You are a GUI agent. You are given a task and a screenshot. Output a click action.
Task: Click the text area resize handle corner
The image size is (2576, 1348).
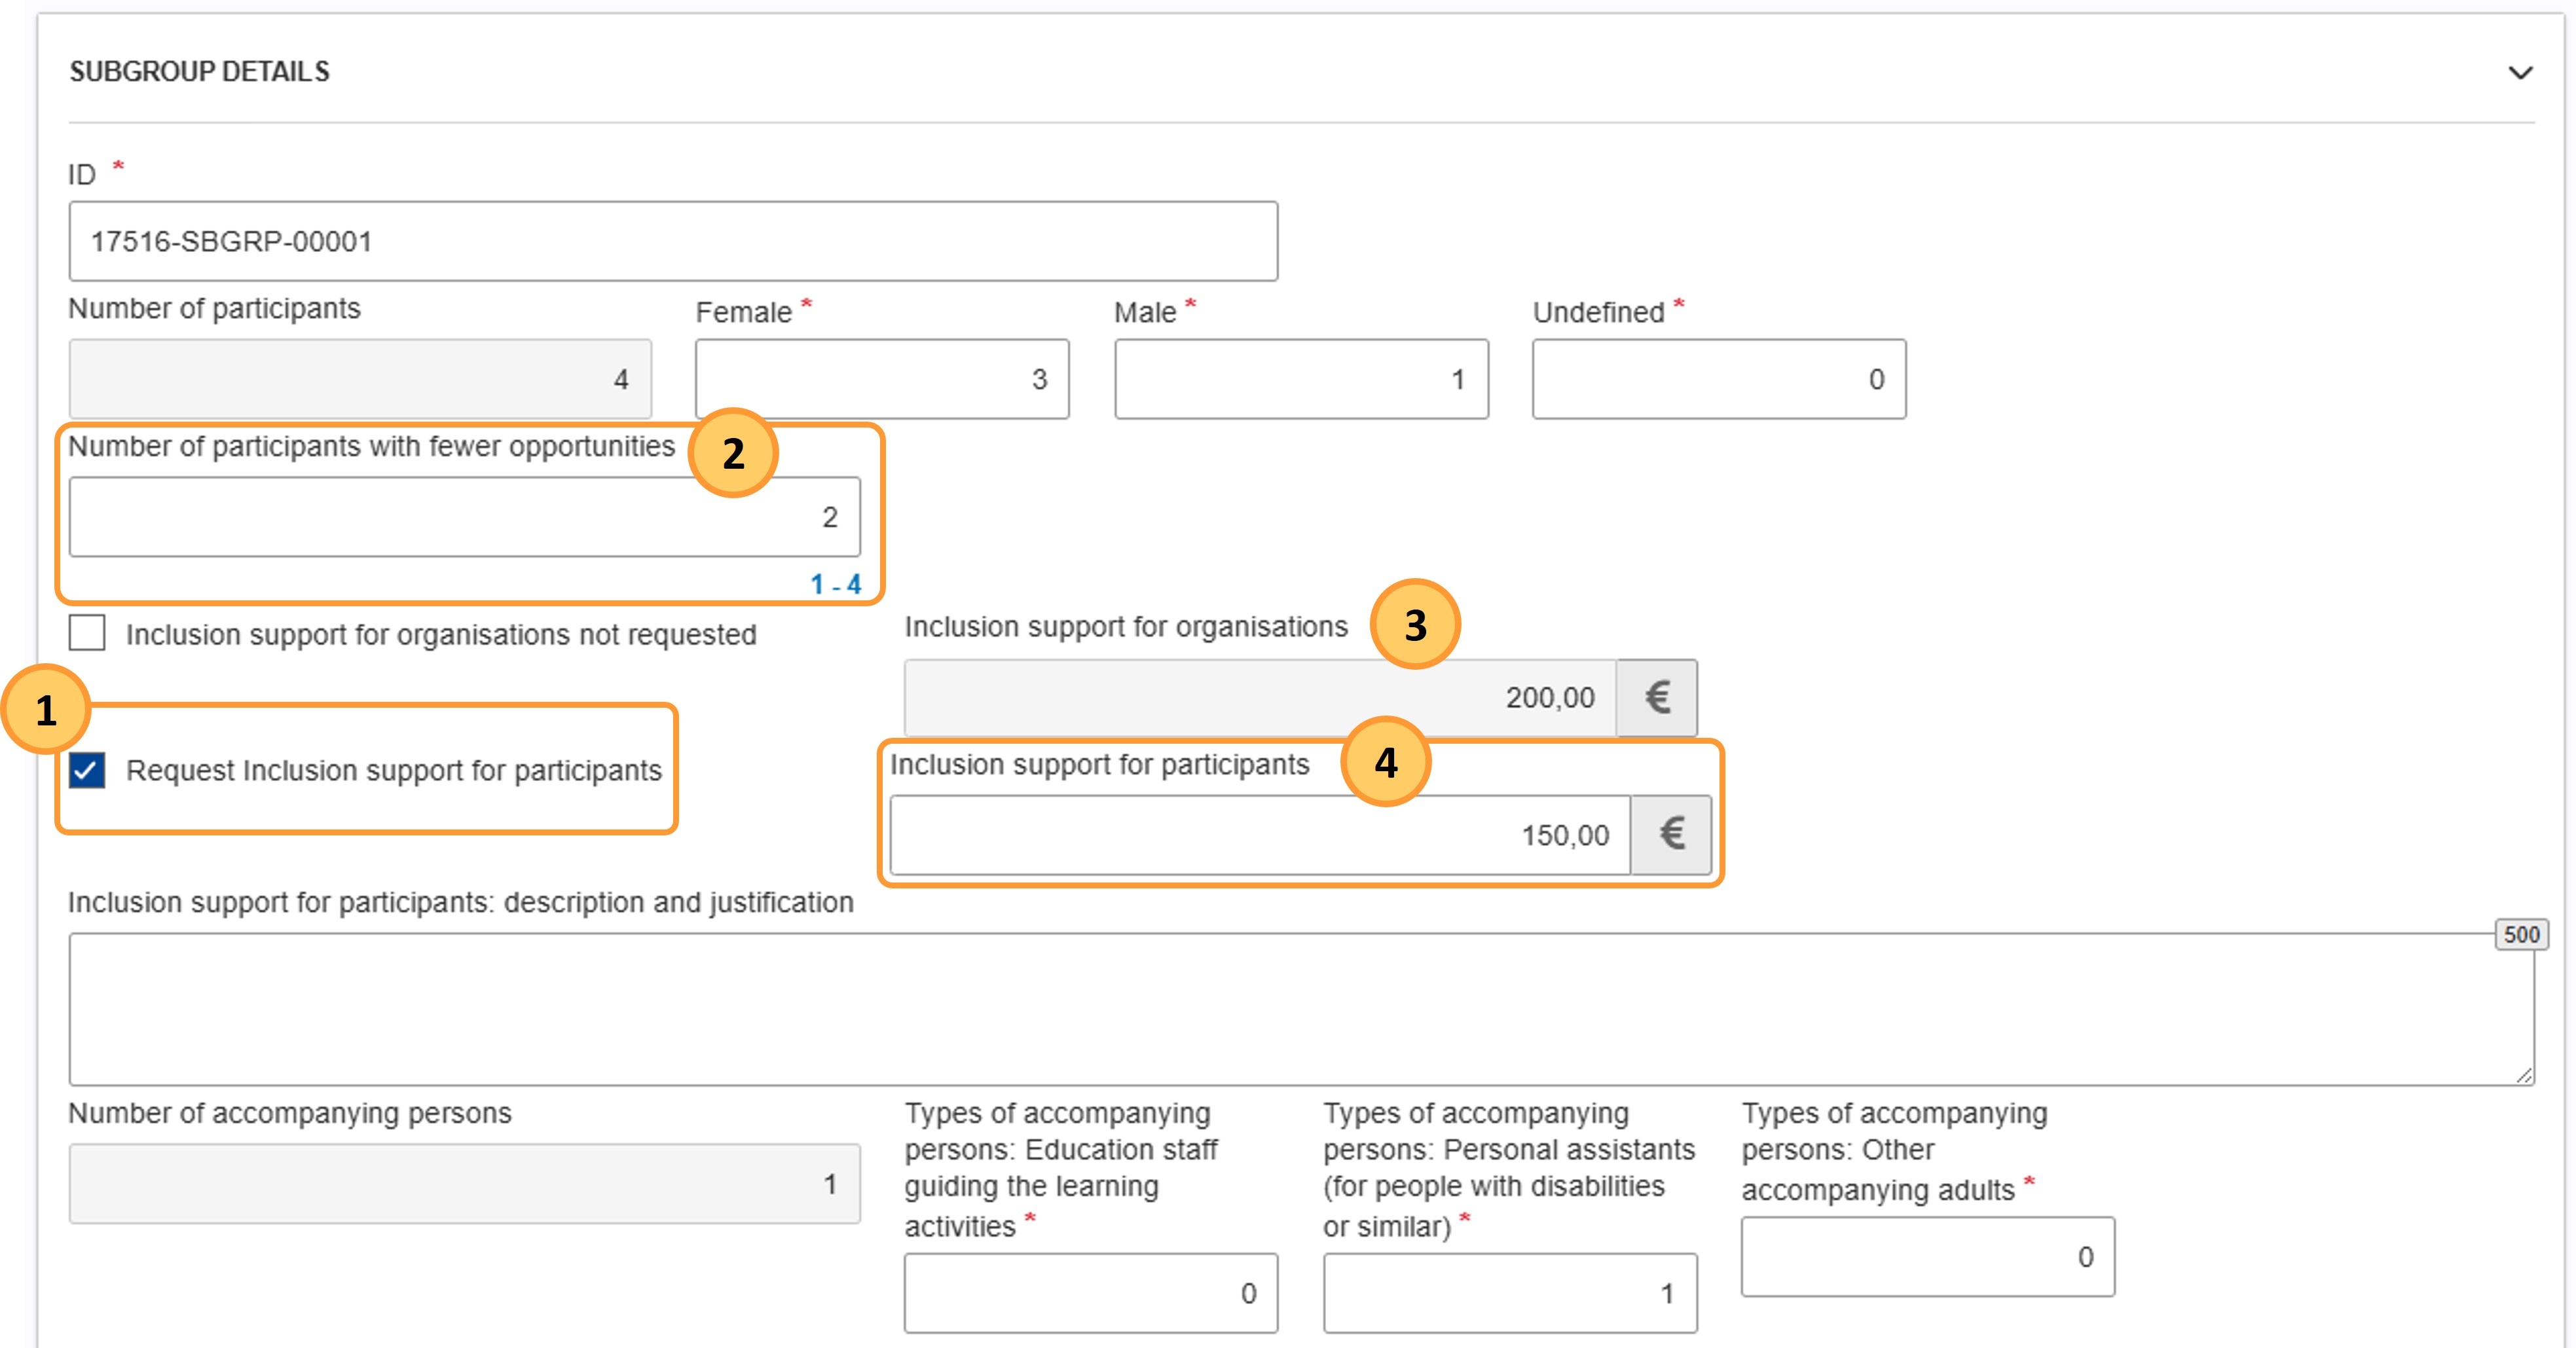pos(2524,1075)
